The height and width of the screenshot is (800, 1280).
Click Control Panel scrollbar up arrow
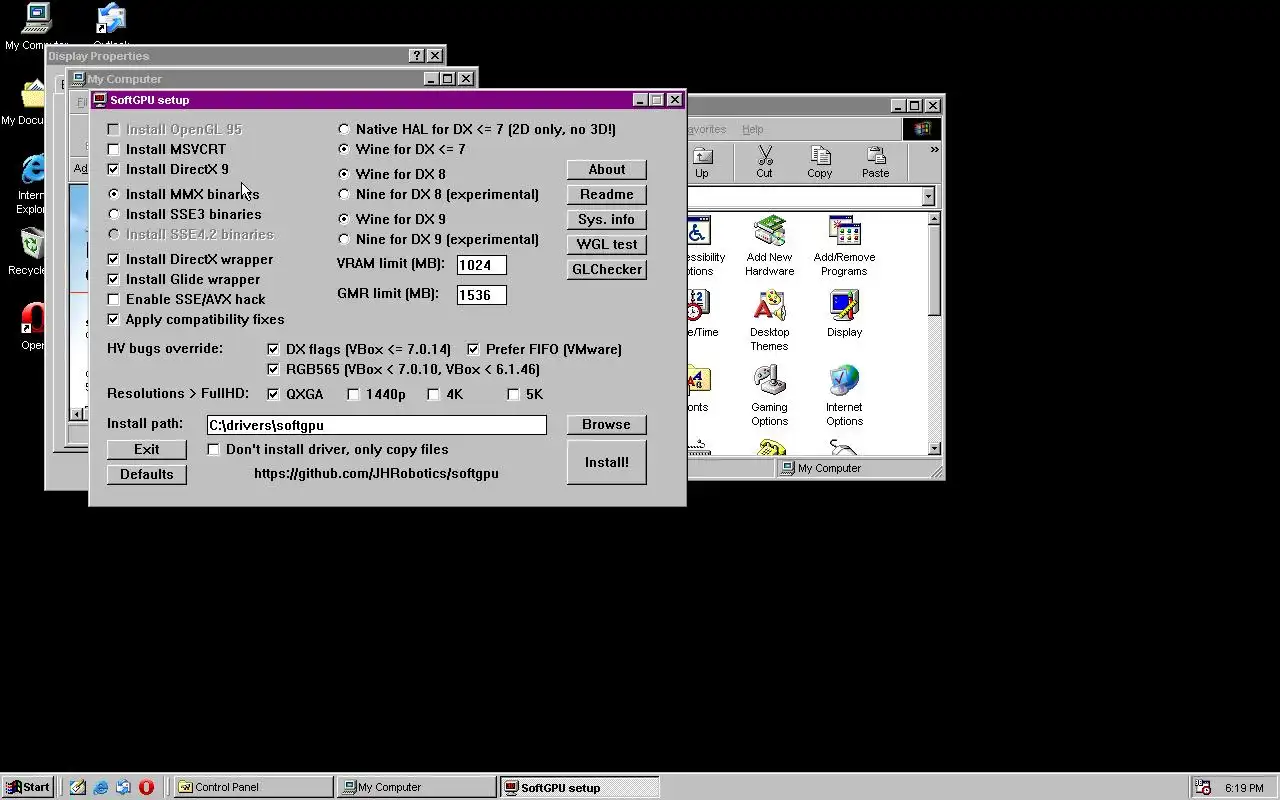[934, 218]
